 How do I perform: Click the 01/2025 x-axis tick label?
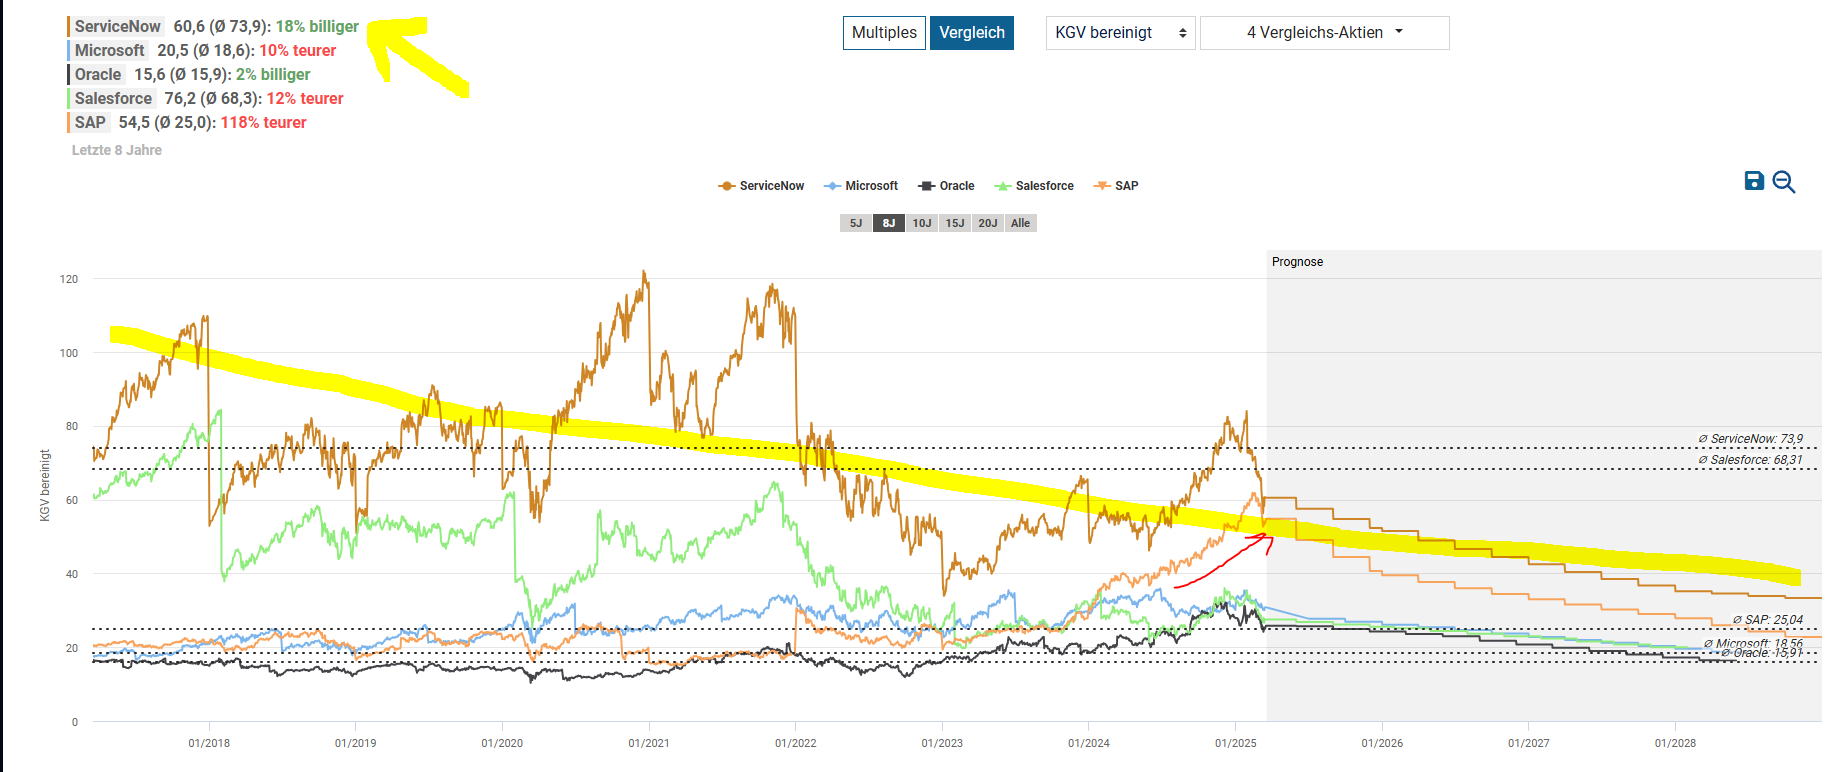(x=1235, y=743)
